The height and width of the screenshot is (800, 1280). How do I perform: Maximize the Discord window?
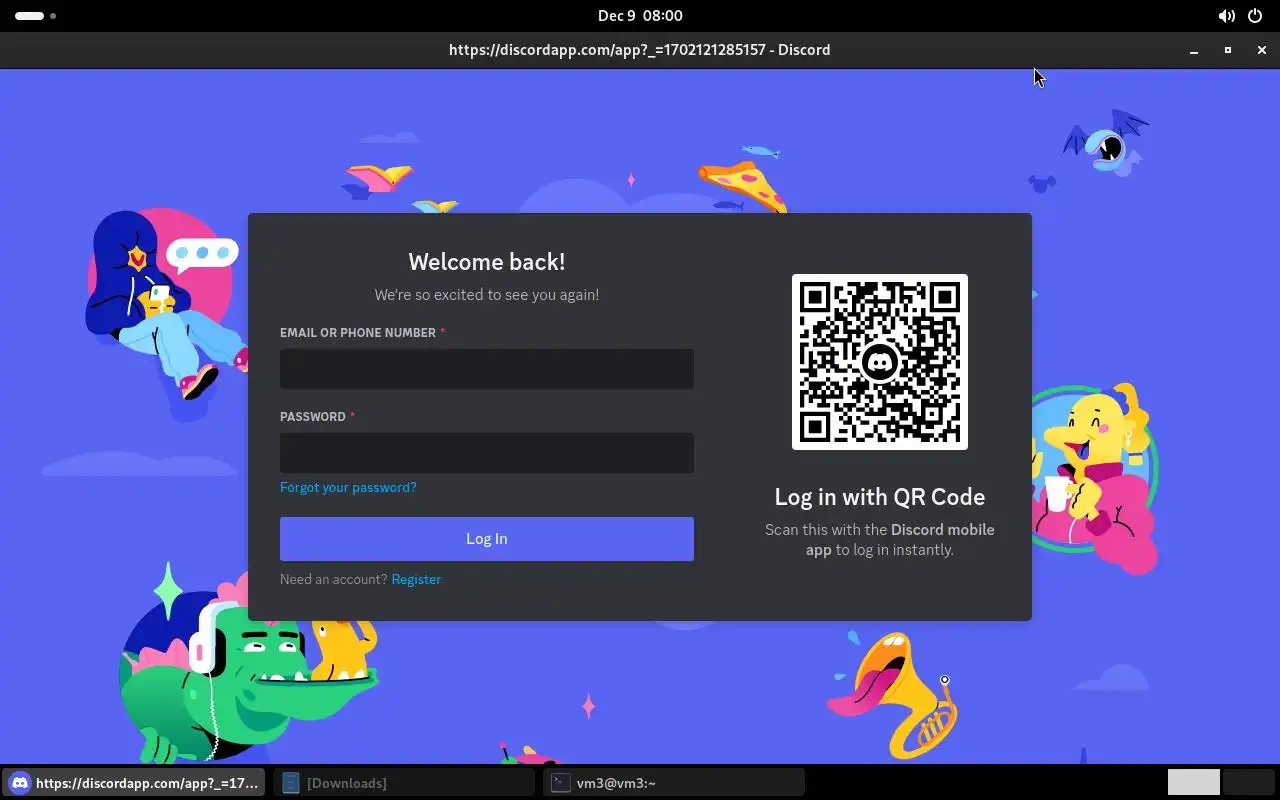tap(1228, 50)
